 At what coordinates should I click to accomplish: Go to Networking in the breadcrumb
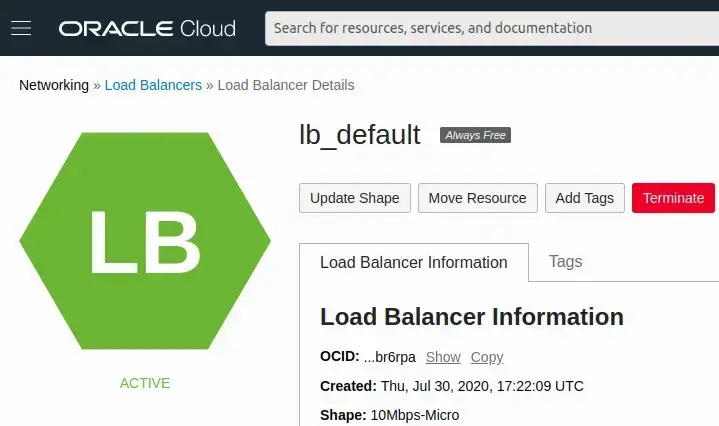pyautogui.click(x=54, y=85)
